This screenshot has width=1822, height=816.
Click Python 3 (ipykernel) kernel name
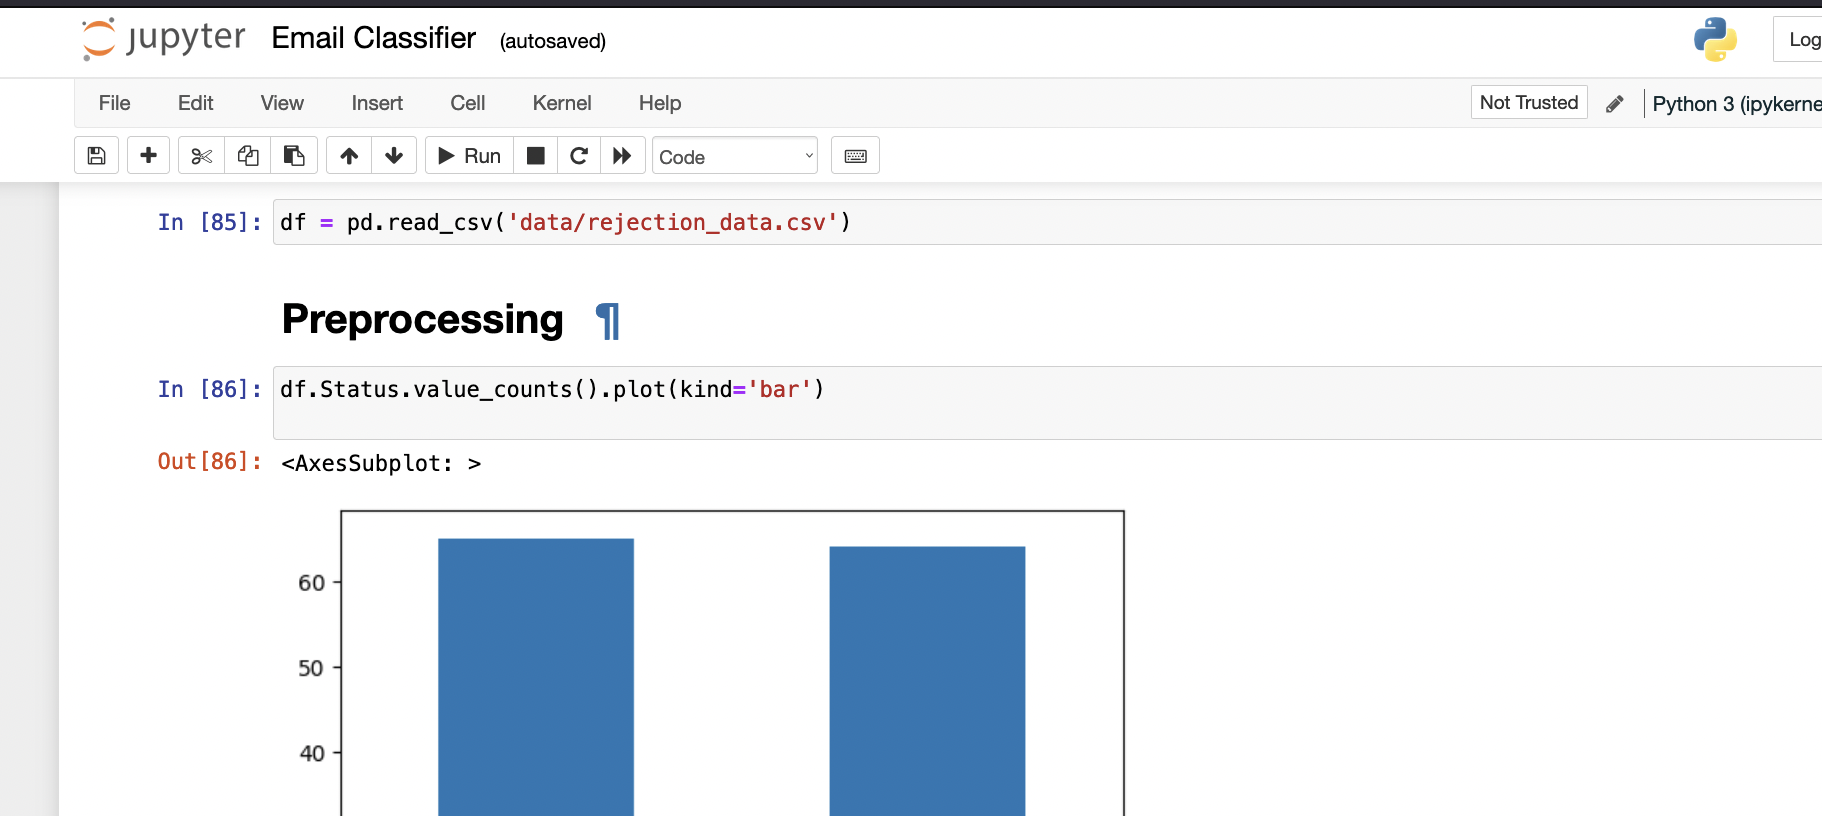(x=1737, y=104)
